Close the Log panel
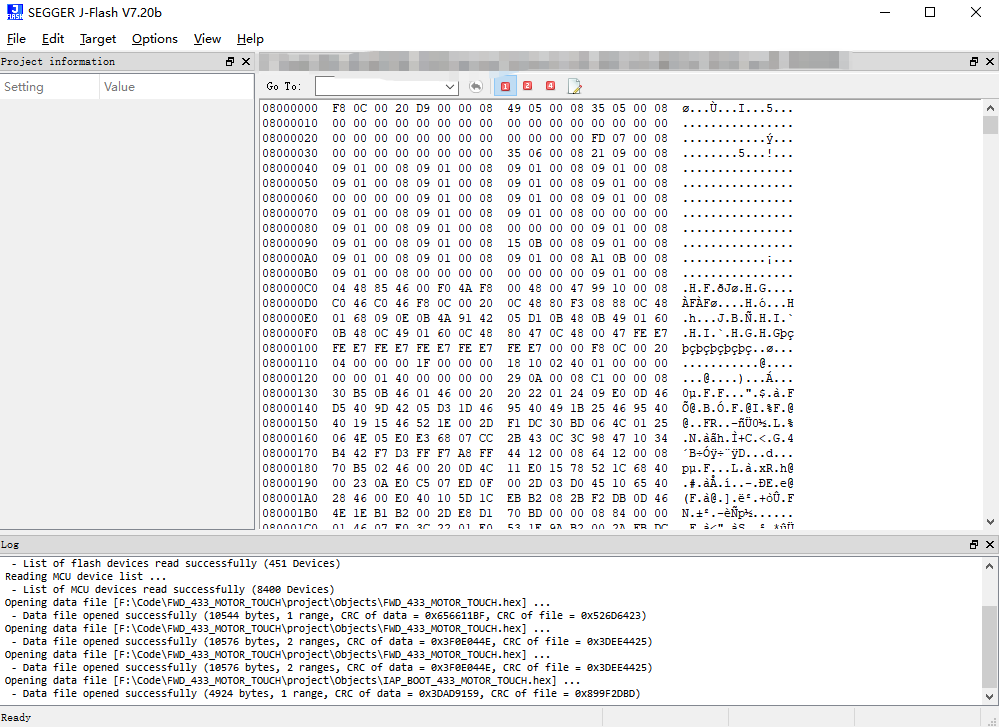 coord(989,544)
